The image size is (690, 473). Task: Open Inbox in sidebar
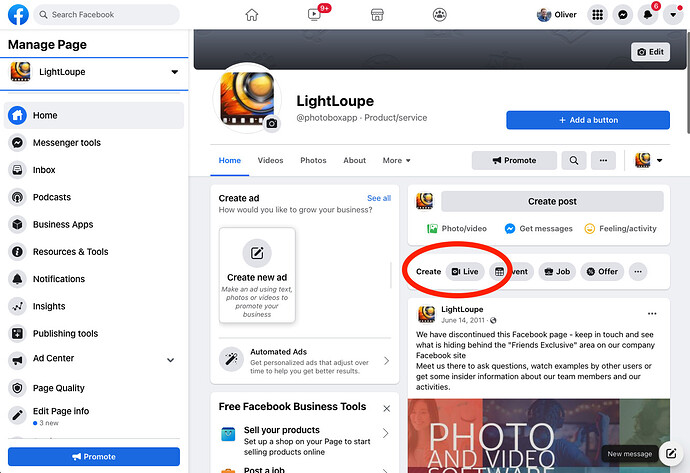click(94, 170)
